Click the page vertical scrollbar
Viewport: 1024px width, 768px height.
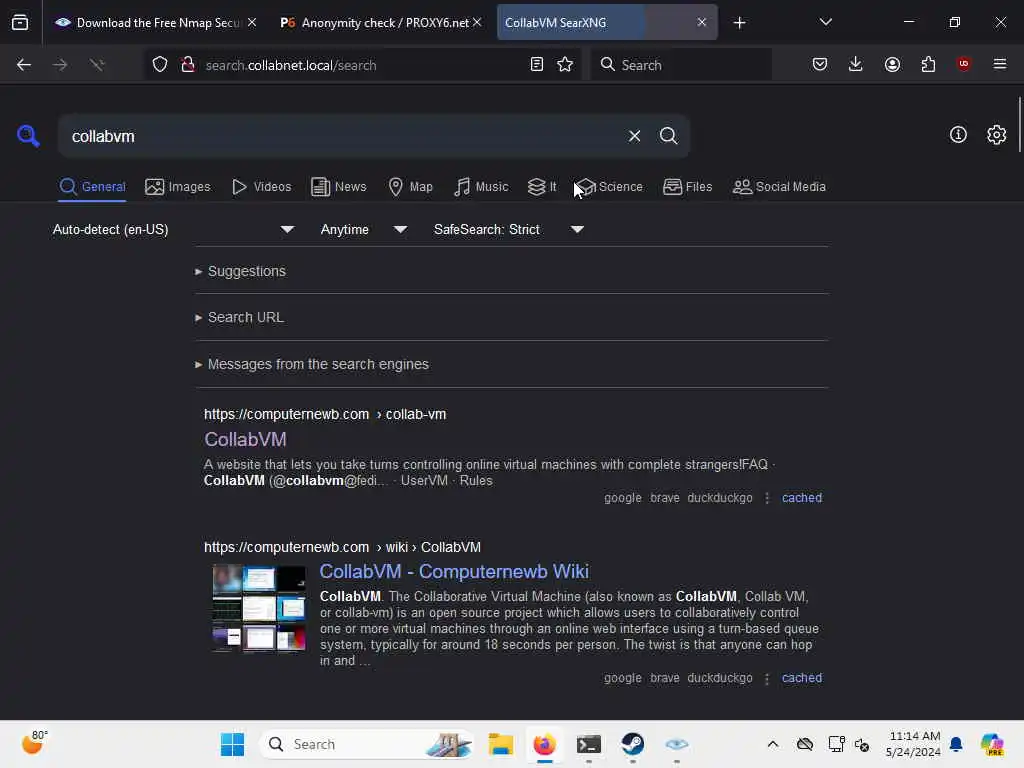point(1019,124)
